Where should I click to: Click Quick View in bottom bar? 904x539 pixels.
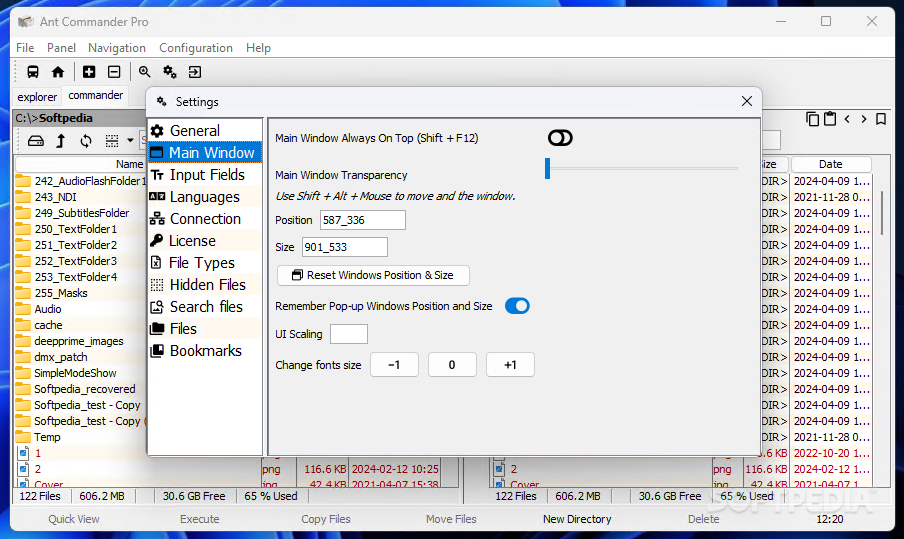coord(74,519)
